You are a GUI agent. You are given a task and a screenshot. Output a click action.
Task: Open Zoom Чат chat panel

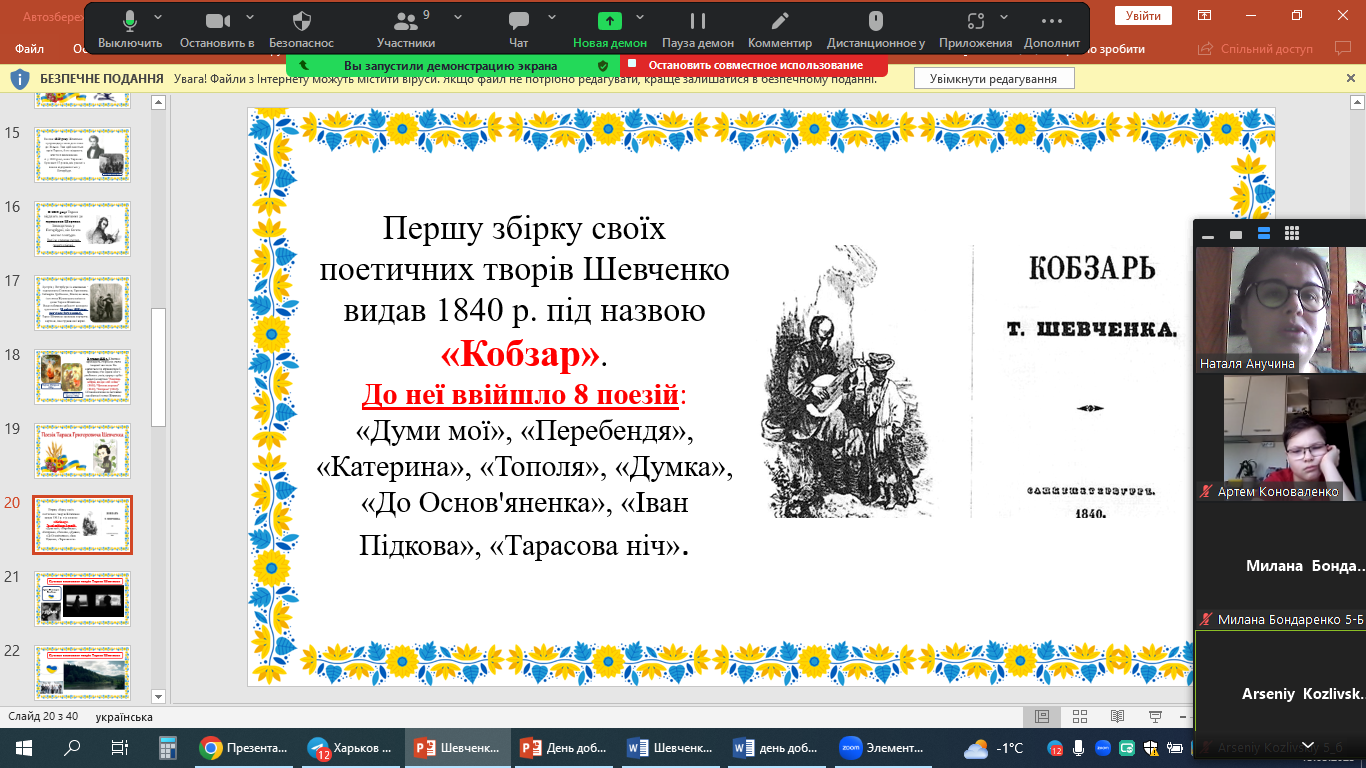point(518,30)
